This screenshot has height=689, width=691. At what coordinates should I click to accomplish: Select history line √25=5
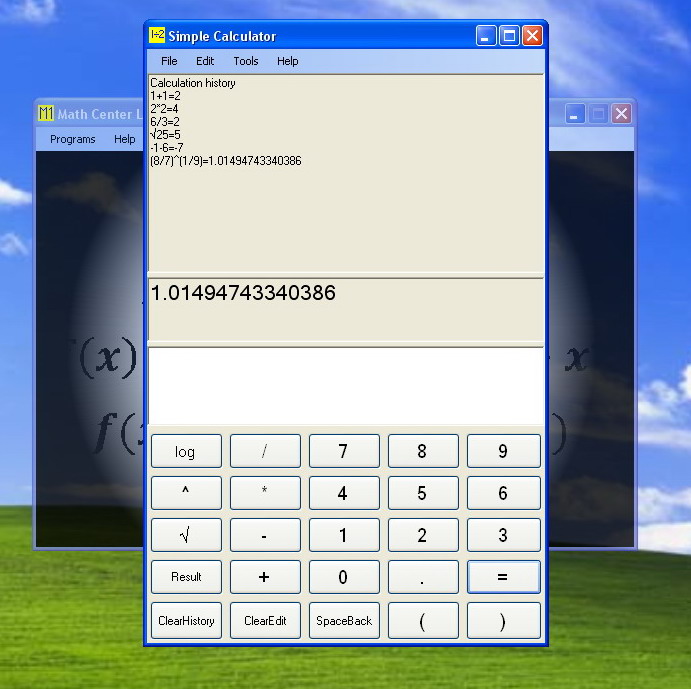(165, 134)
